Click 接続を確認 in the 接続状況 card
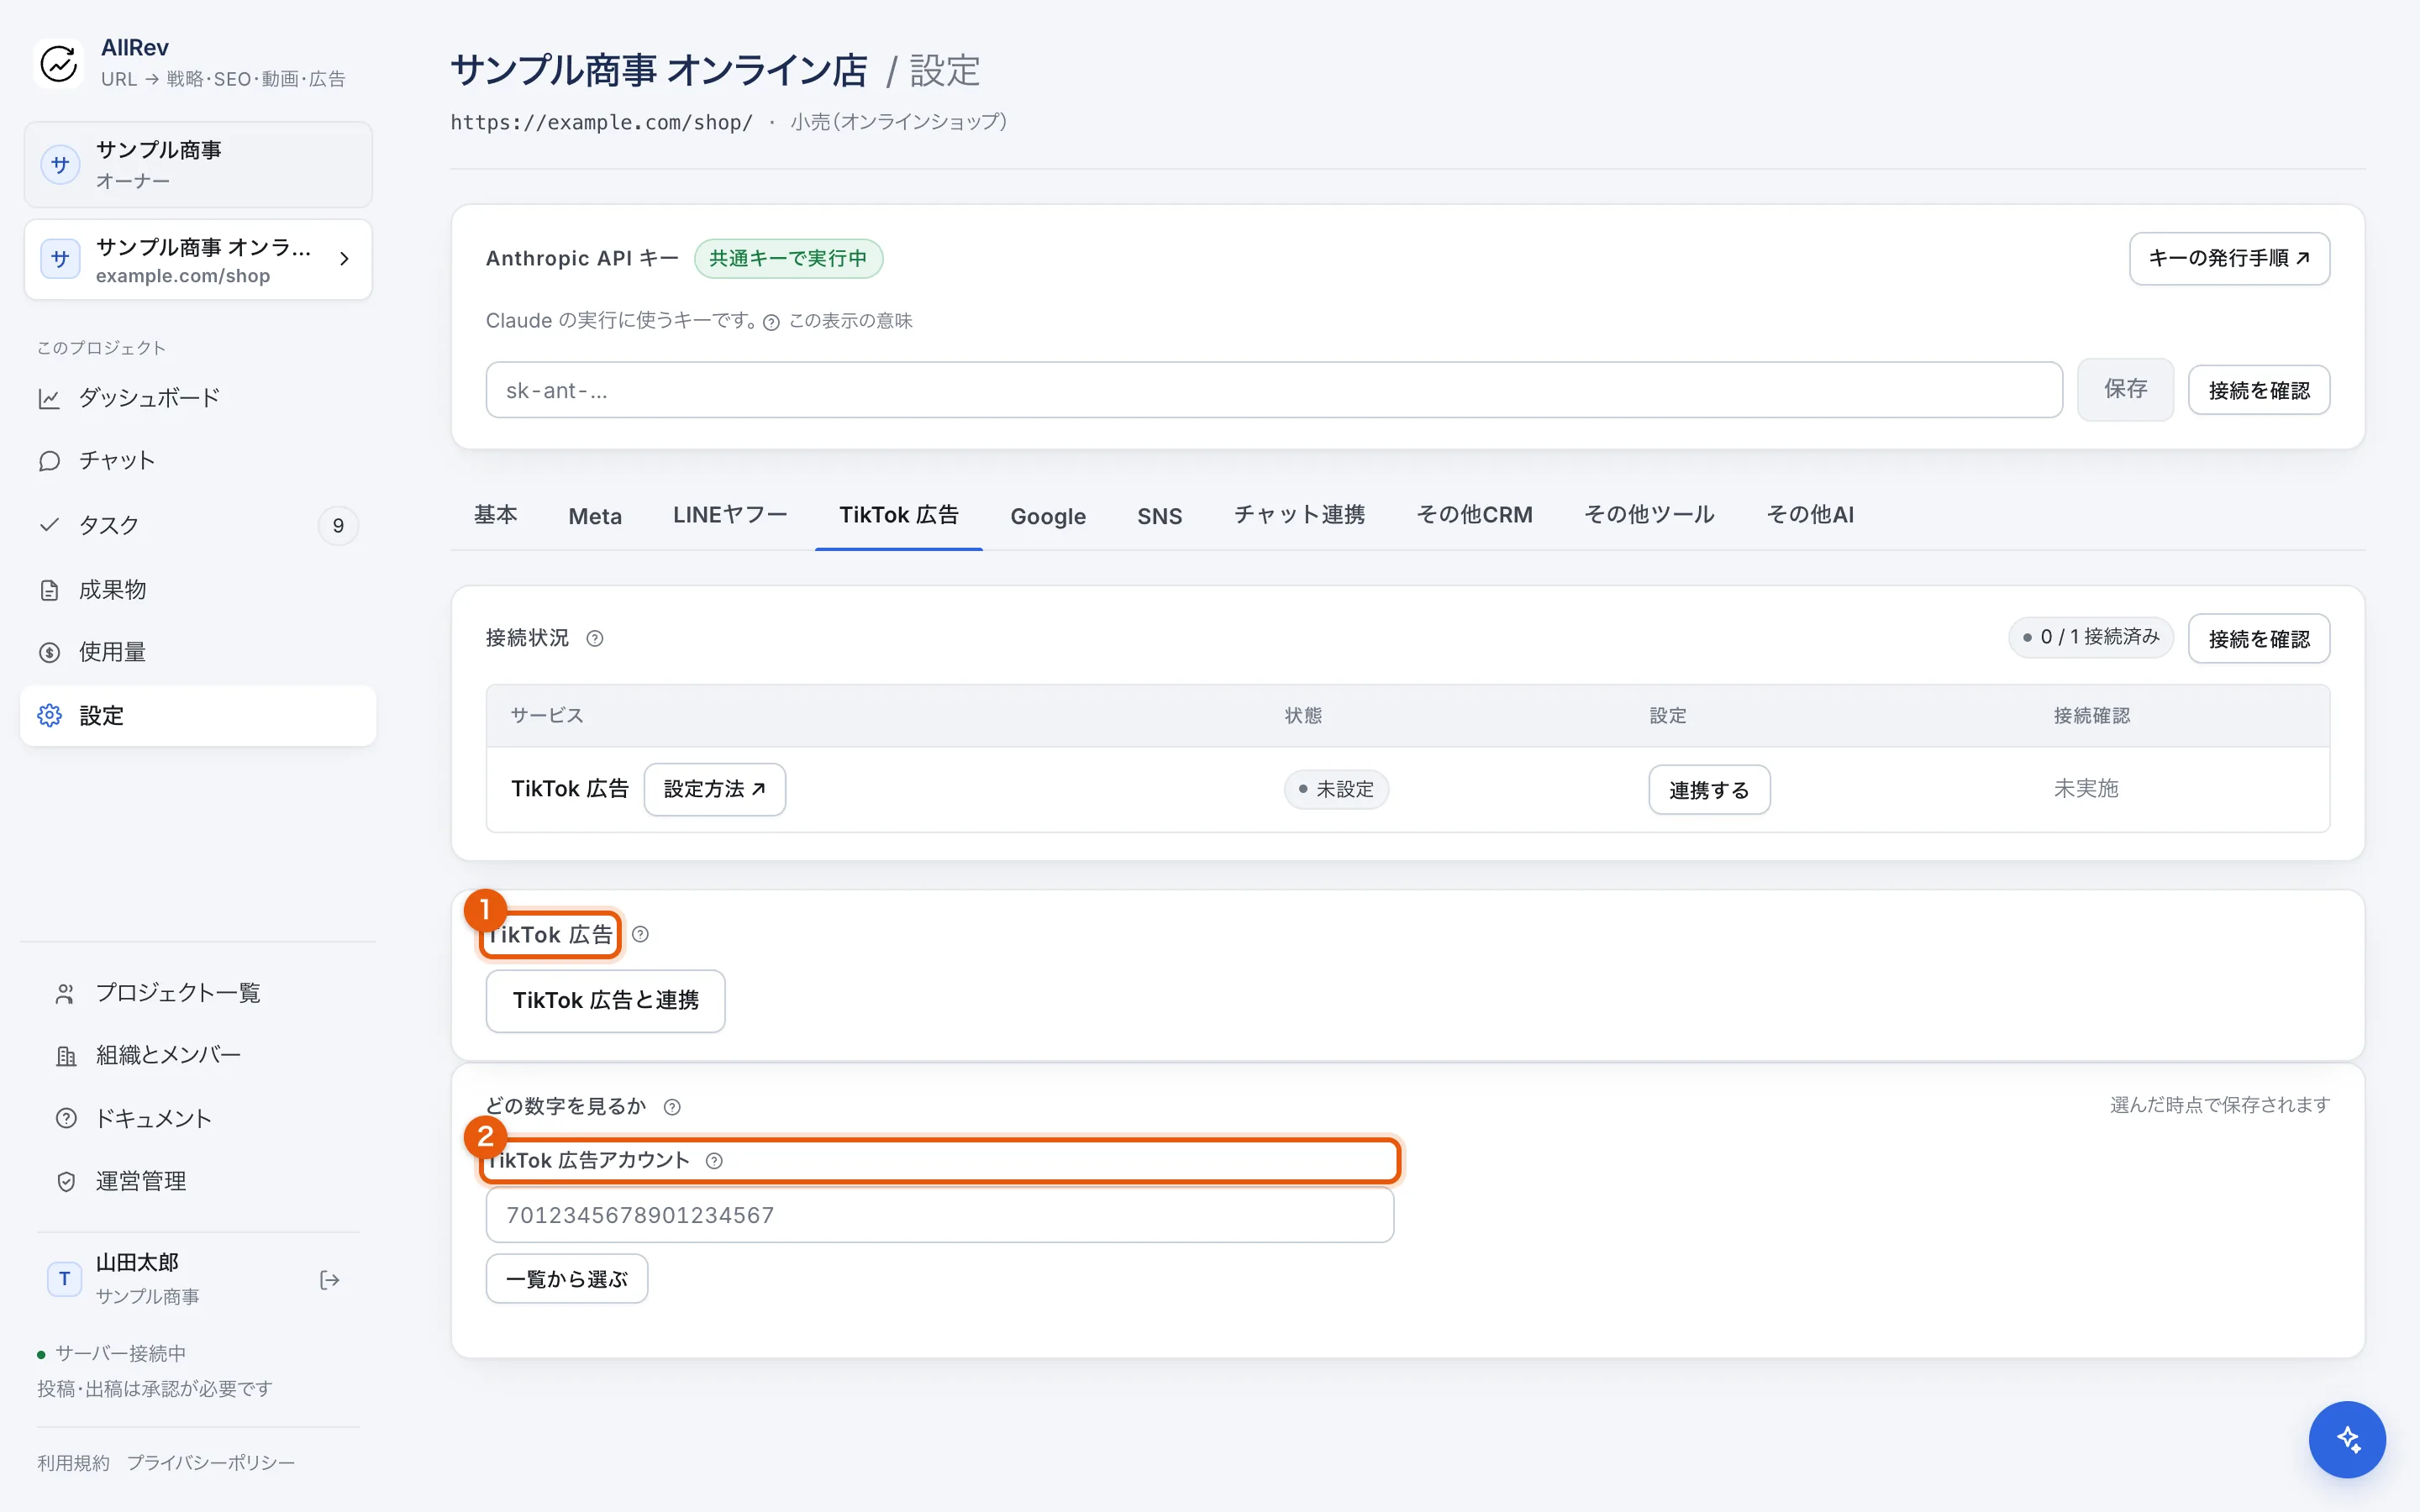The height and width of the screenshot is (1512, 2420). point(2259,639)
